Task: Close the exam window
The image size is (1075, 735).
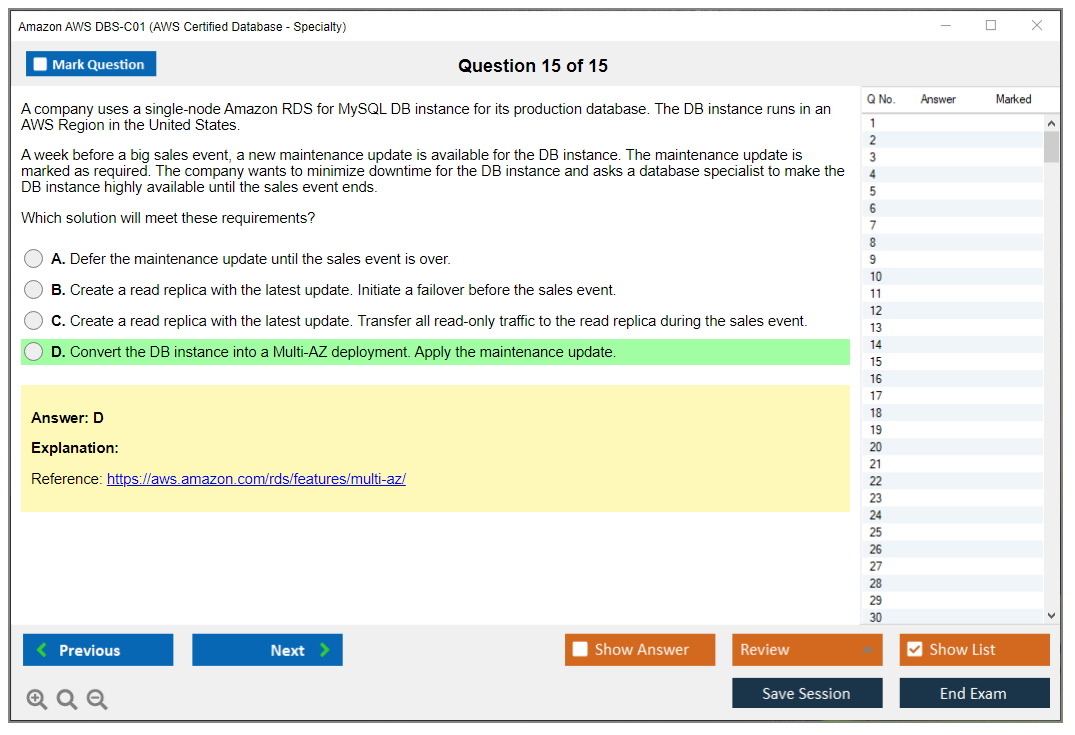Action: (1037, 26)
